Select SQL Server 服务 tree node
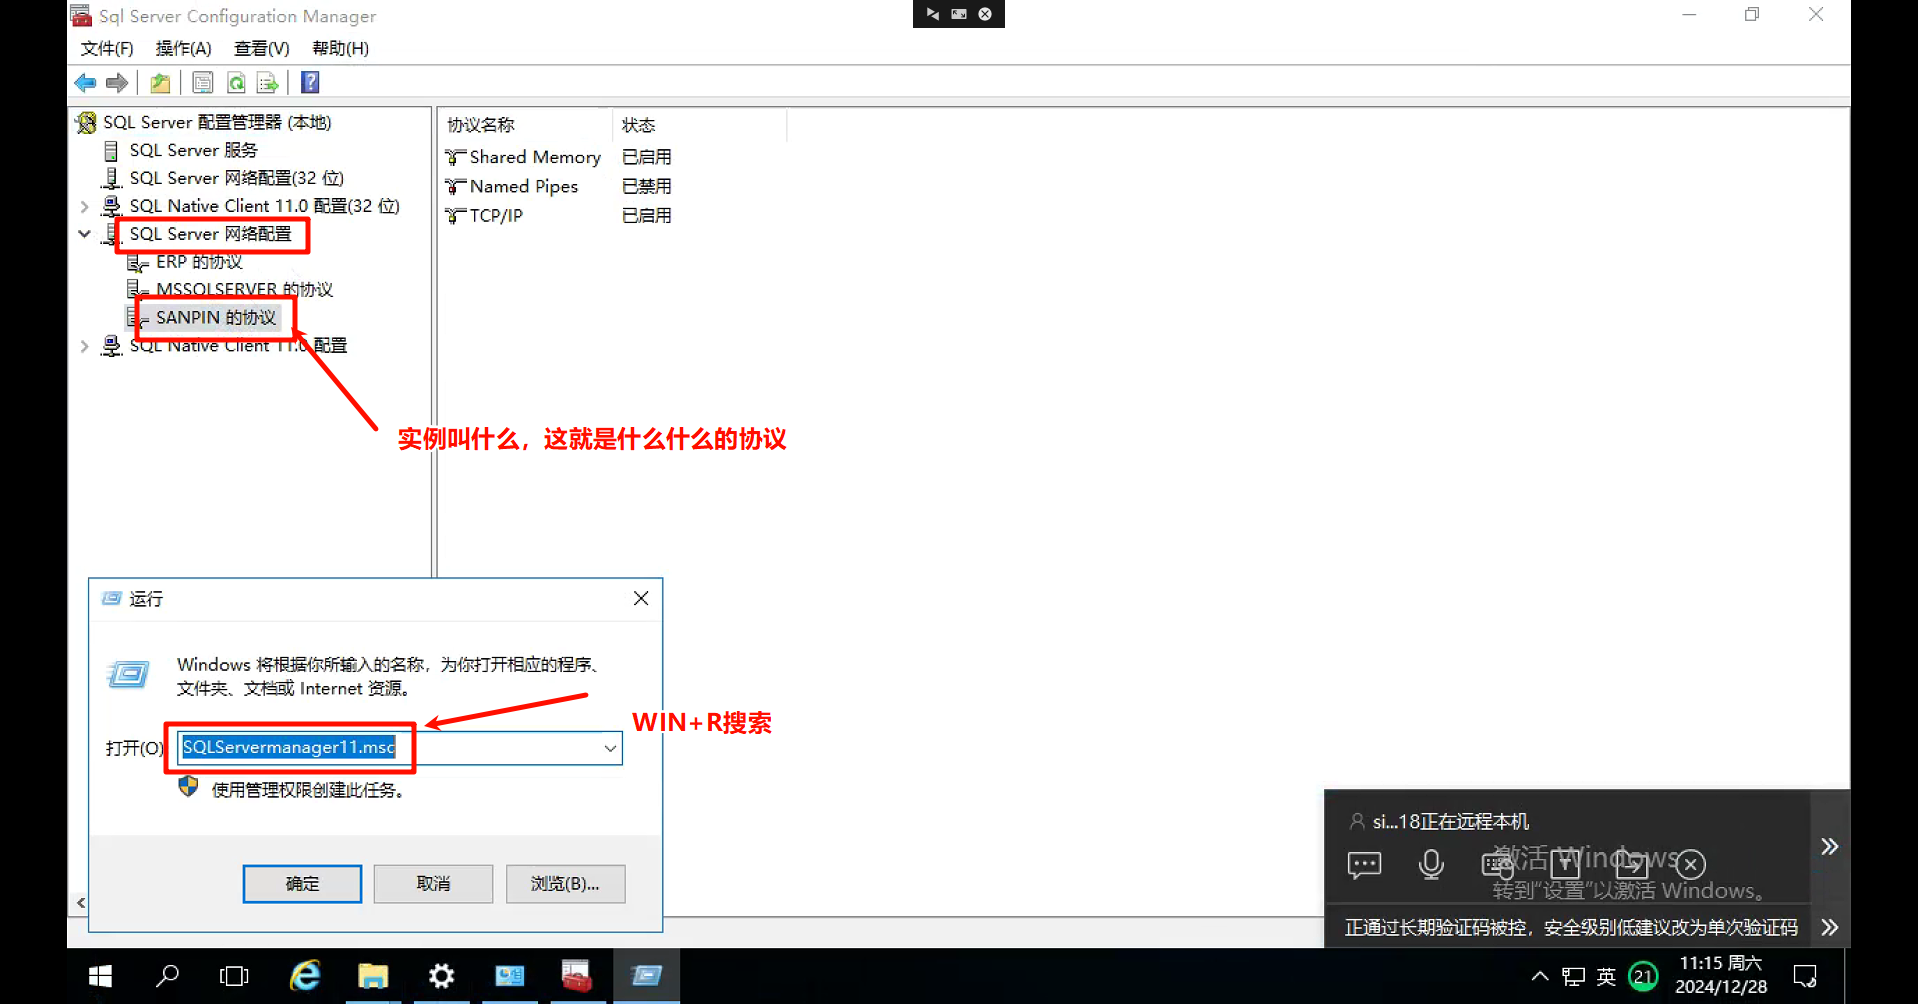 (193, 150)
